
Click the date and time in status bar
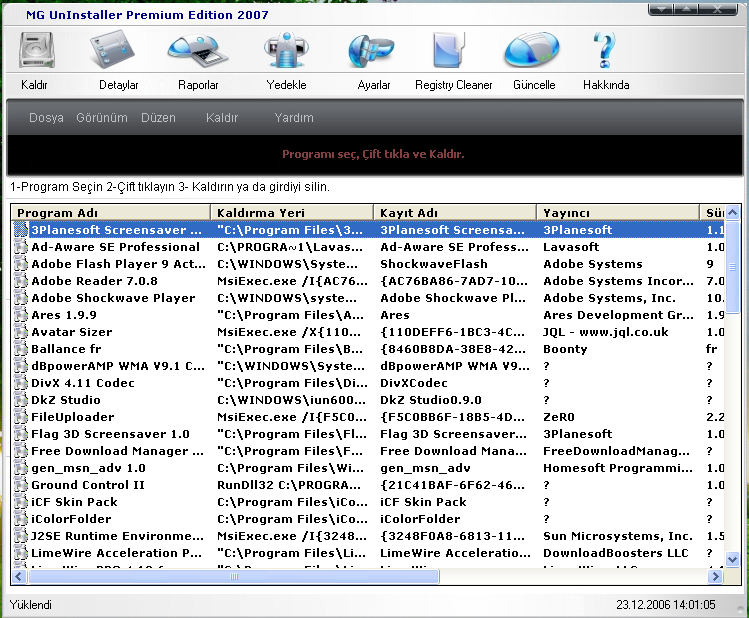(x=666, y=605)
